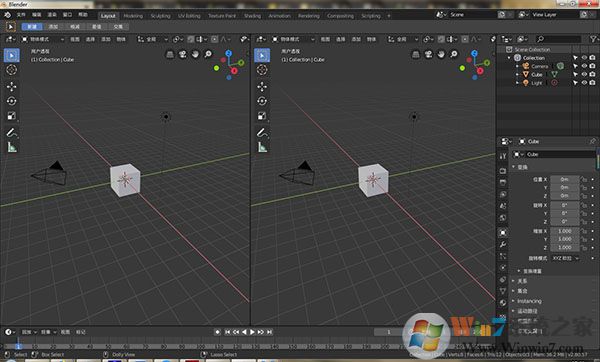The width and height of the screenshot is (600, 362).
Task: Open the Object Data mesh properties tab
Action: 503,291
